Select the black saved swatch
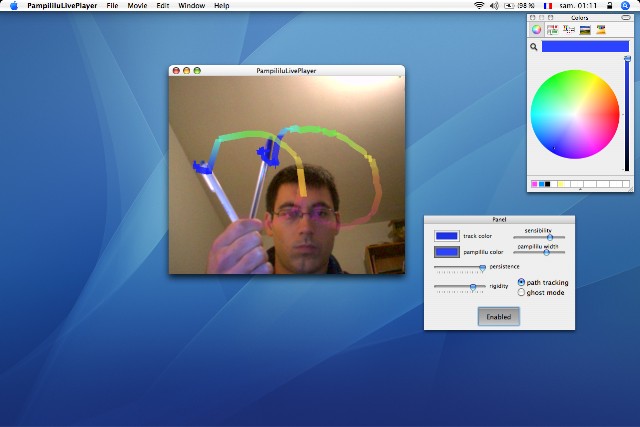The height and width of the screenshot is (427, 640). (548, 184)
